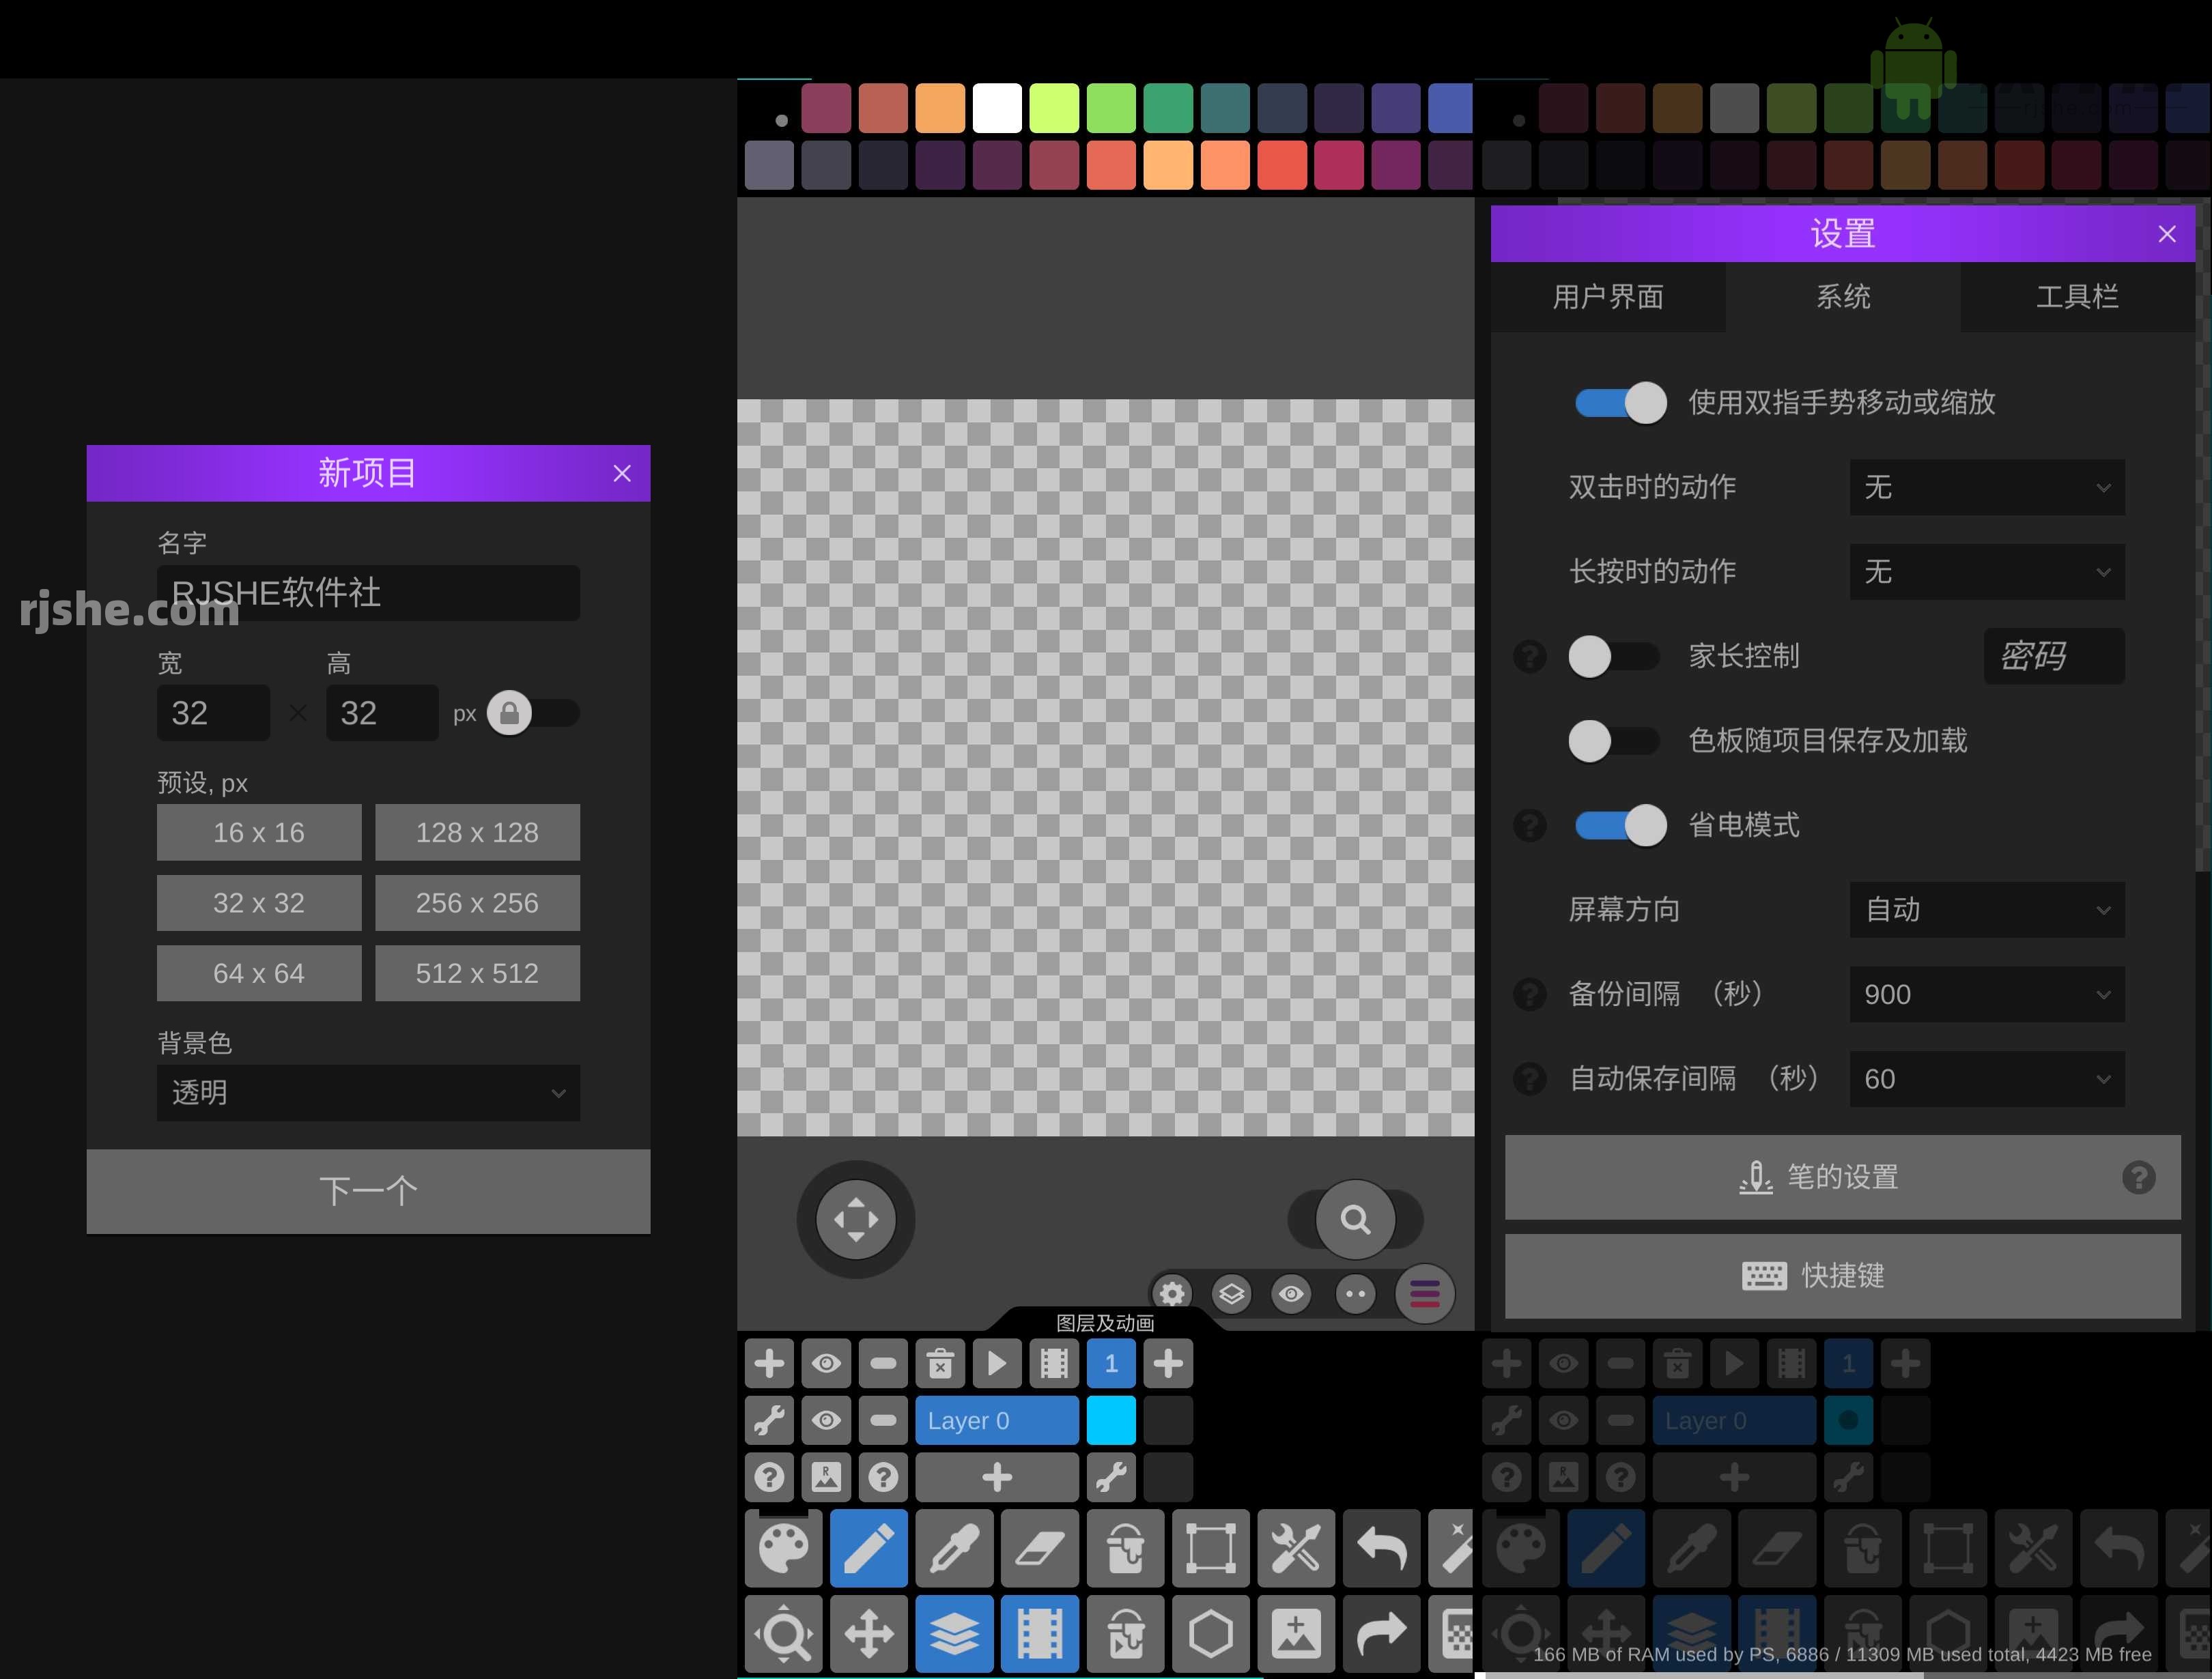Toggle the aspect ratio lock switch in 新项目
This screenshot has height=1679, width=2212.
(x=533, y=713)
